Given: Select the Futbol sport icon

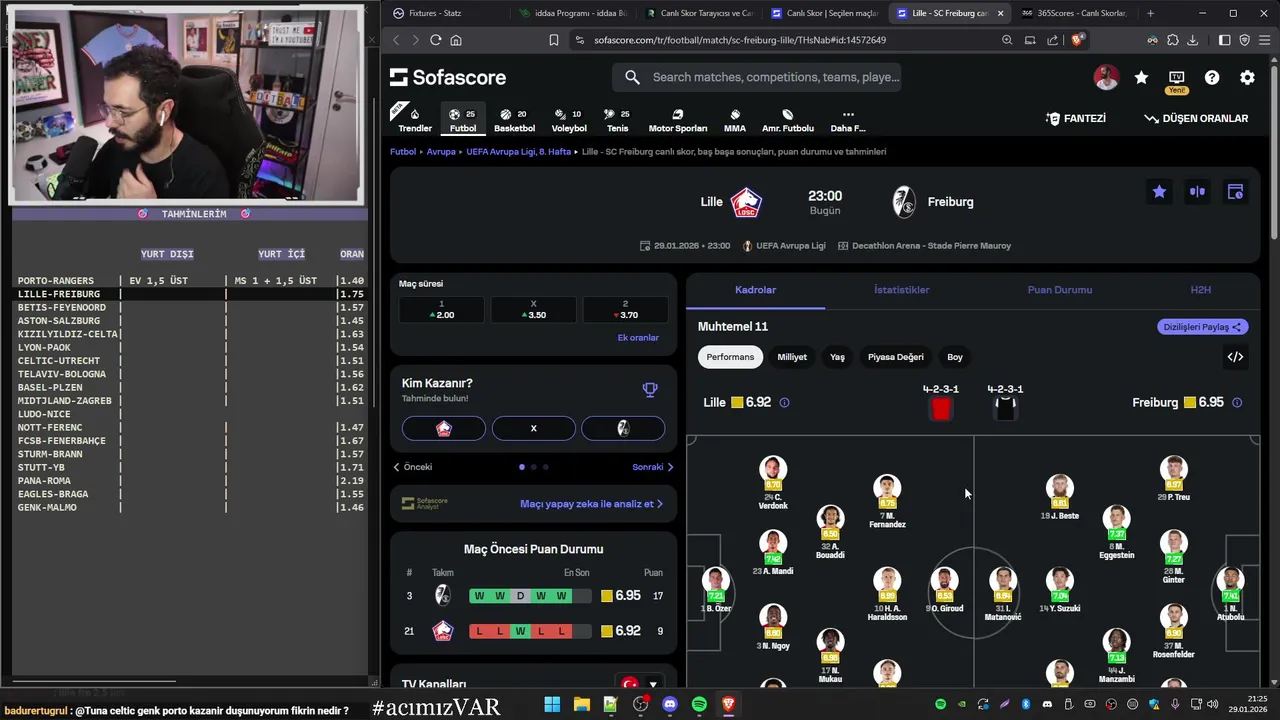Looking at the screenshot, I should 463,120.
